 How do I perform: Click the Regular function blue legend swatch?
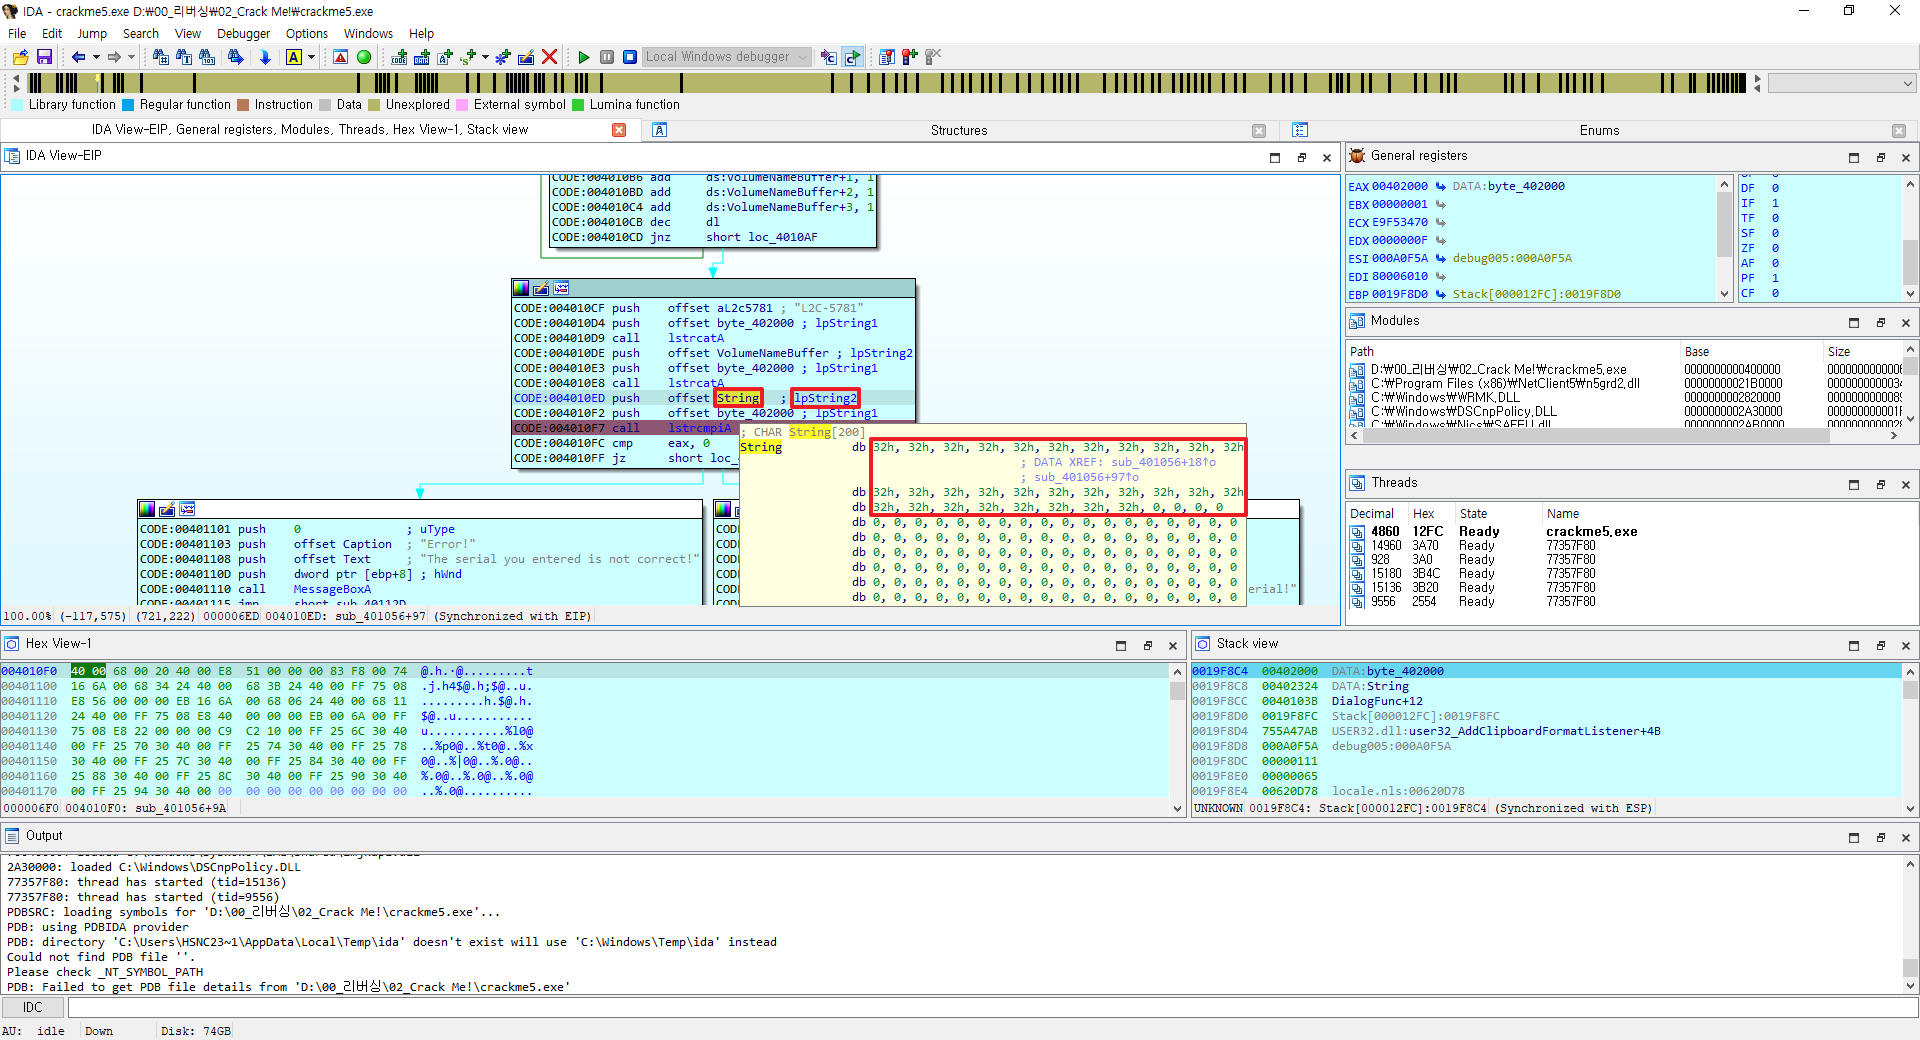pyautogui.click(x=128, y=104)
